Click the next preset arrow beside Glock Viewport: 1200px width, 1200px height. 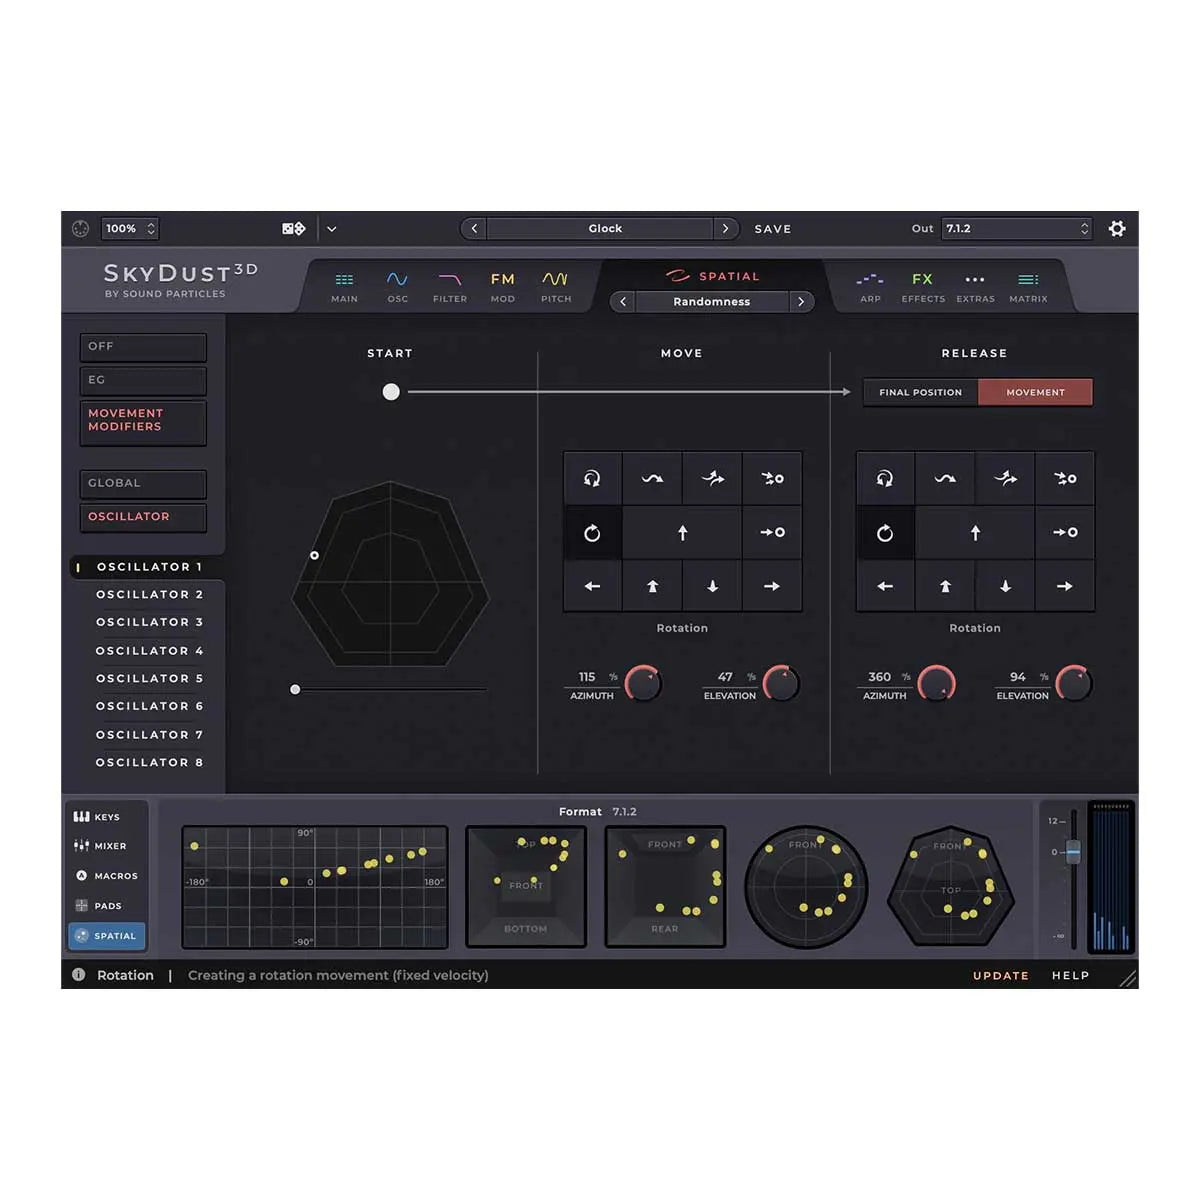727,228
